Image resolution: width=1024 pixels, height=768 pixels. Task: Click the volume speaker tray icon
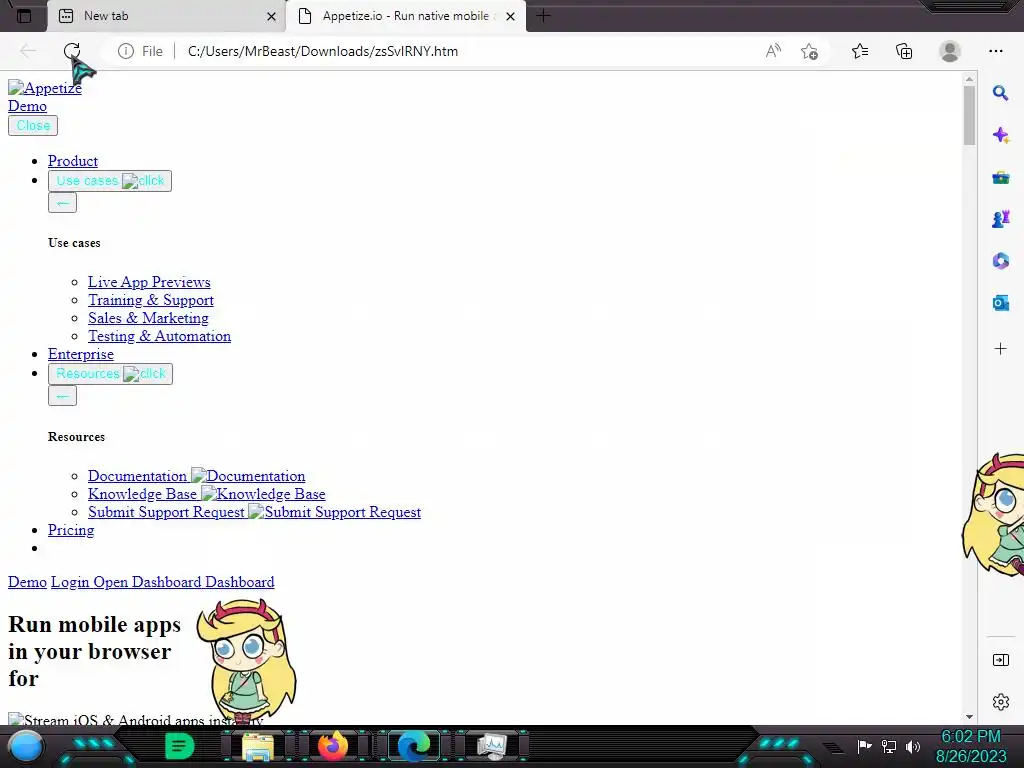pyautogui.click(x=913, y=746)
